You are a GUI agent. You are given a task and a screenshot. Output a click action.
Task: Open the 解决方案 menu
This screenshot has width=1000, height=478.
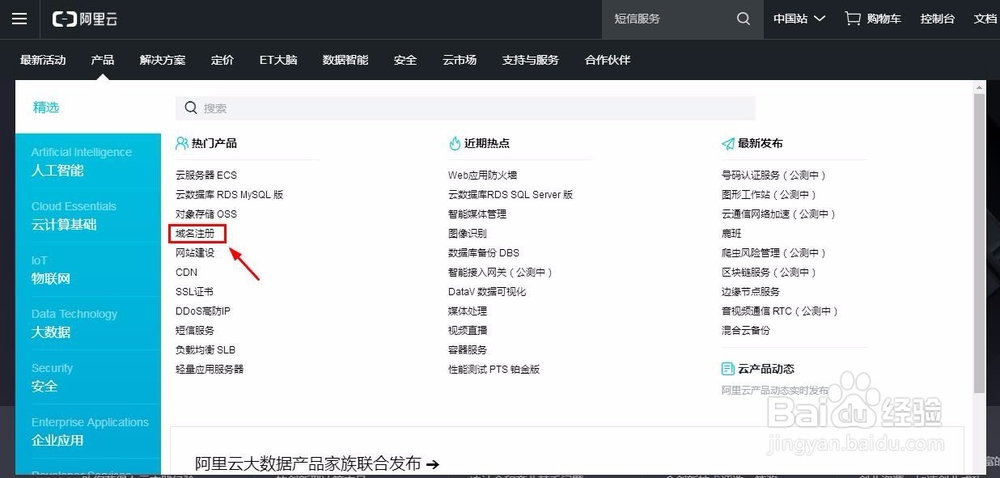tap(163, 60)
